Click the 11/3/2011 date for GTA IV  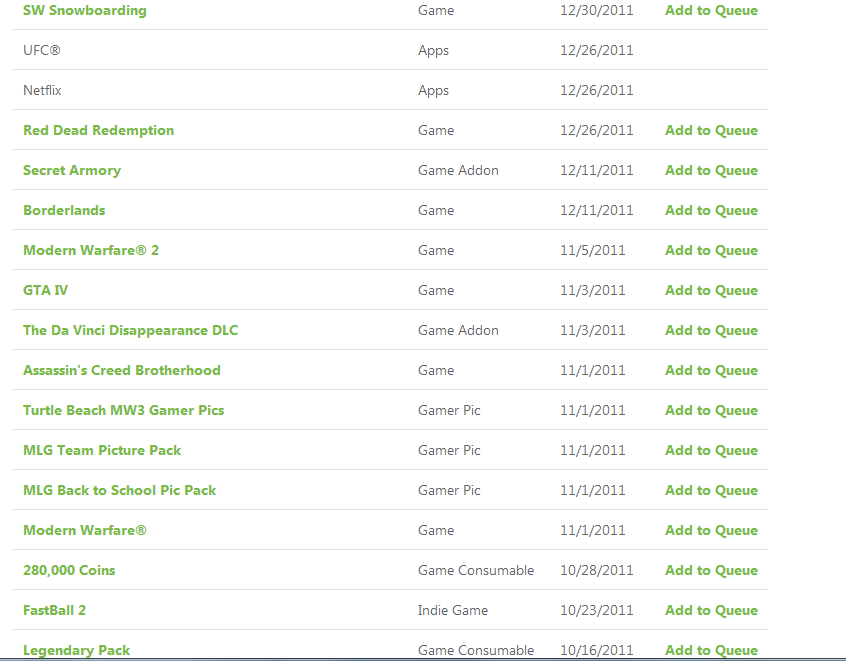[592, 290]
